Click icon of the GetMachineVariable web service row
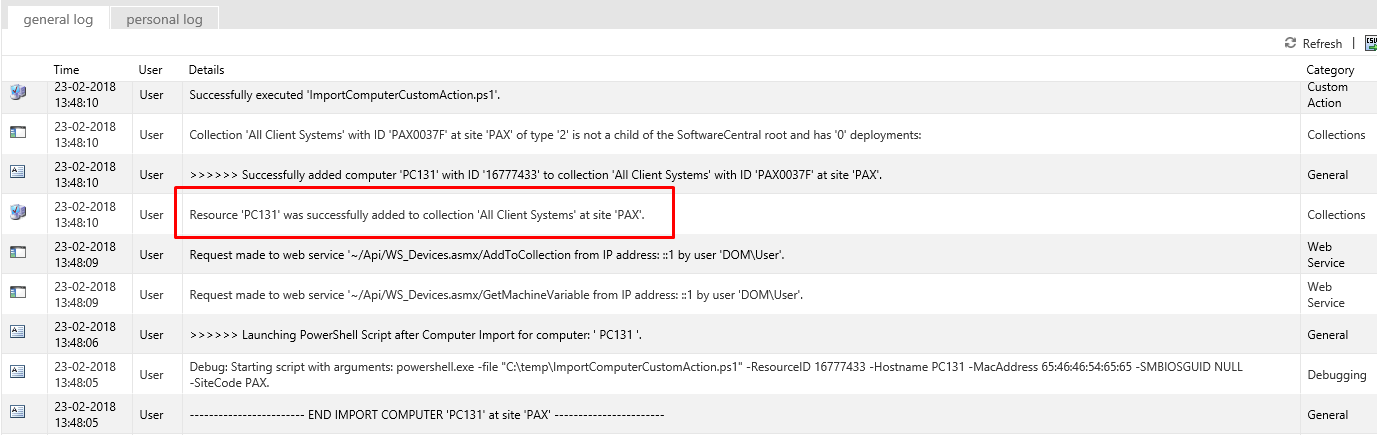This screenshot has width=1377, height=435. tap(17, 292)
